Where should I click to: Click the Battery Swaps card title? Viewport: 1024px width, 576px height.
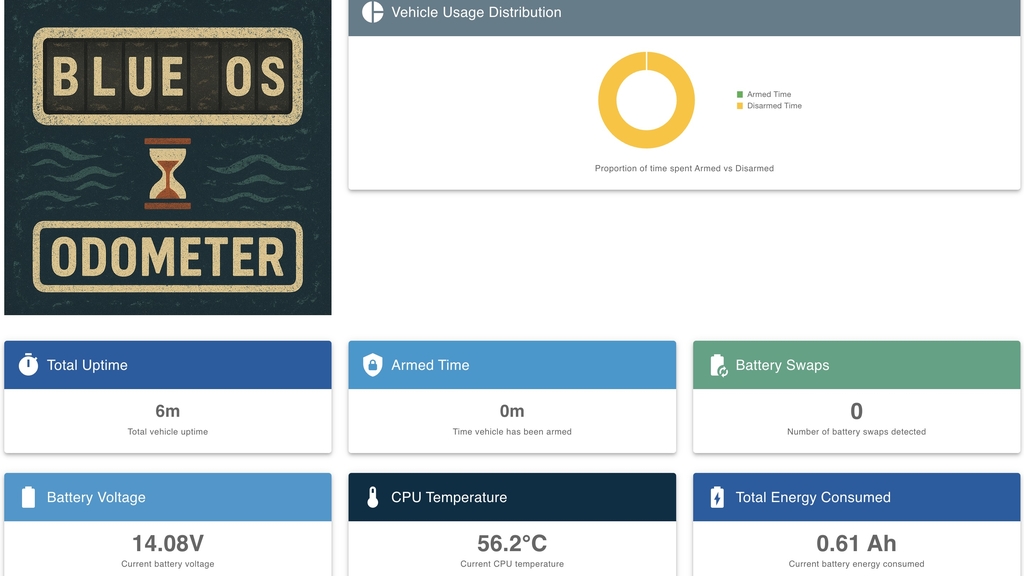782,365
